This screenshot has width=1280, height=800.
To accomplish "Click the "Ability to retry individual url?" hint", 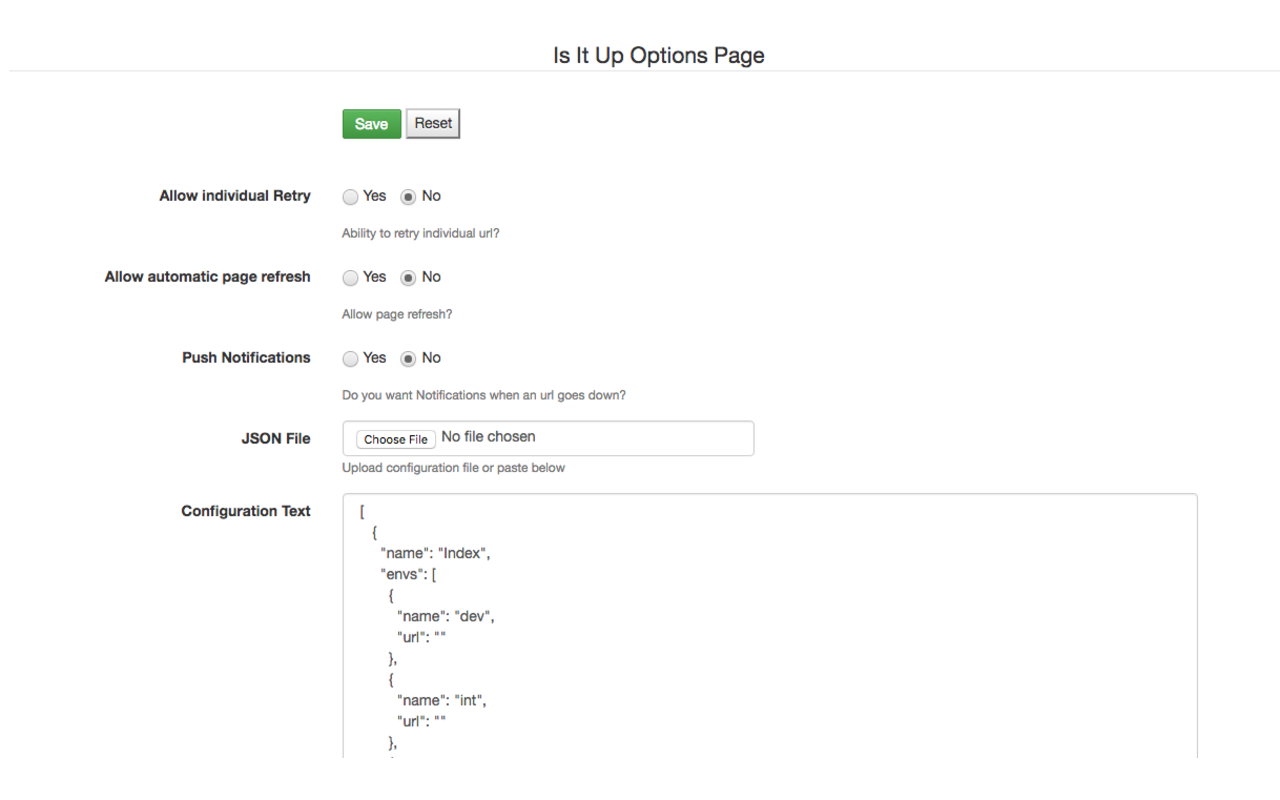I will 420,234.
